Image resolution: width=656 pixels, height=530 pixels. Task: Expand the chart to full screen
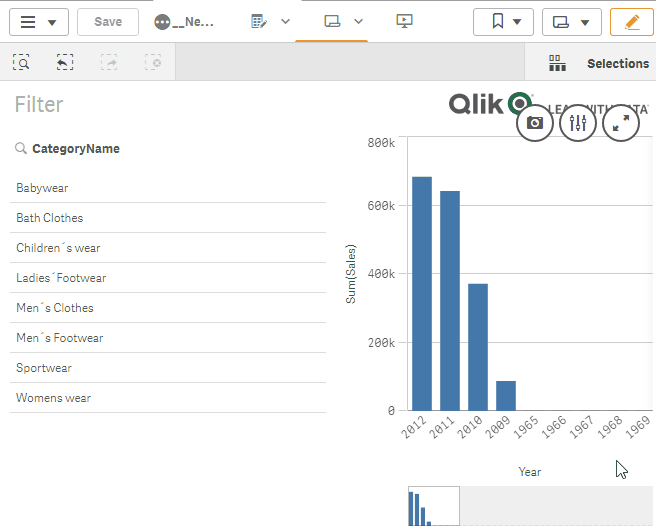[x=621, y=123]
